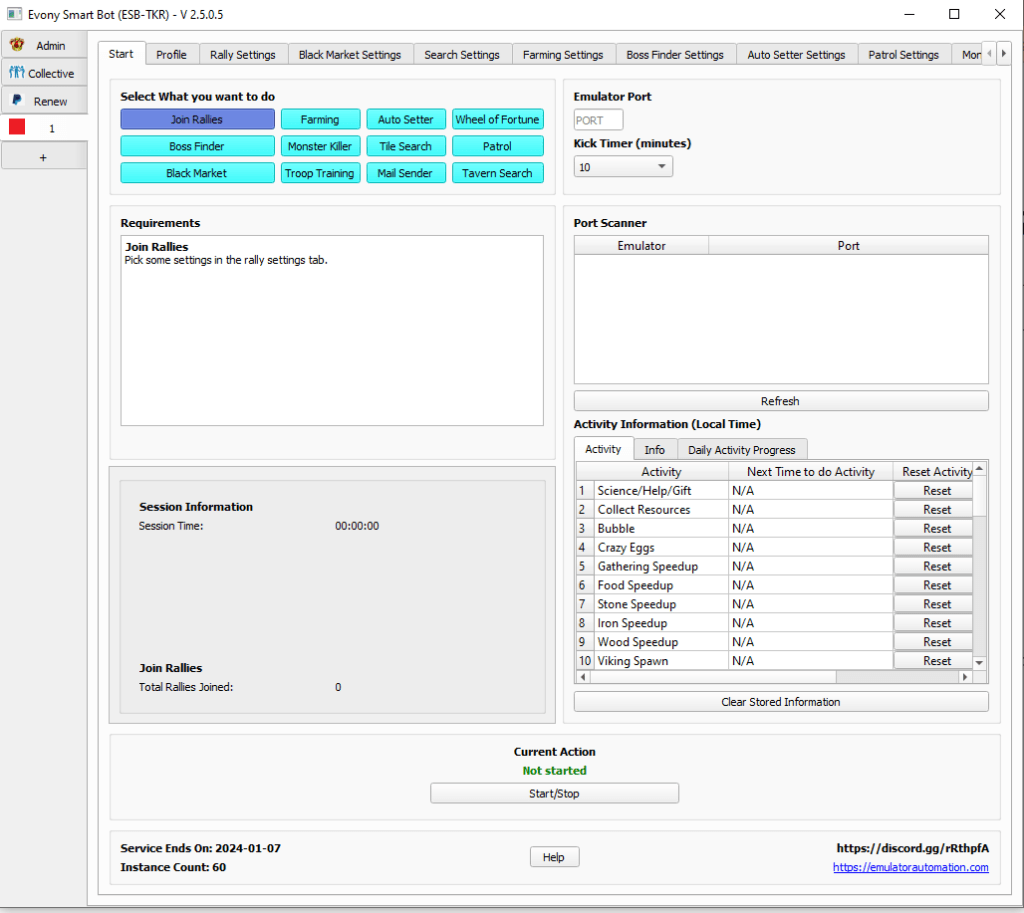The image size is (1024, 913).
Task: Click activity table scroll right arrow
Action: [x=965, y=677]
